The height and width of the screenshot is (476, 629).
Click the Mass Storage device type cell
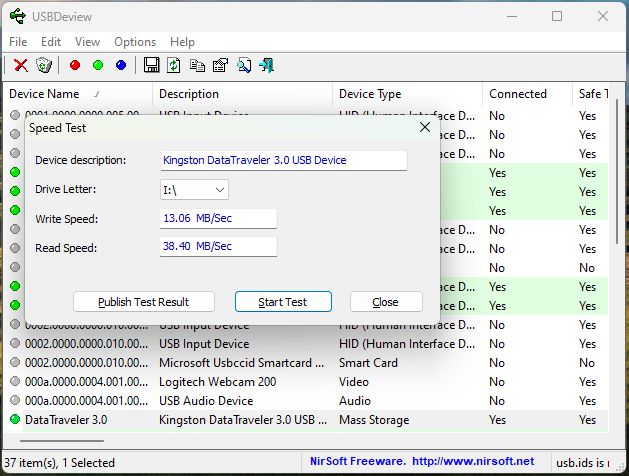pos(374,420)
